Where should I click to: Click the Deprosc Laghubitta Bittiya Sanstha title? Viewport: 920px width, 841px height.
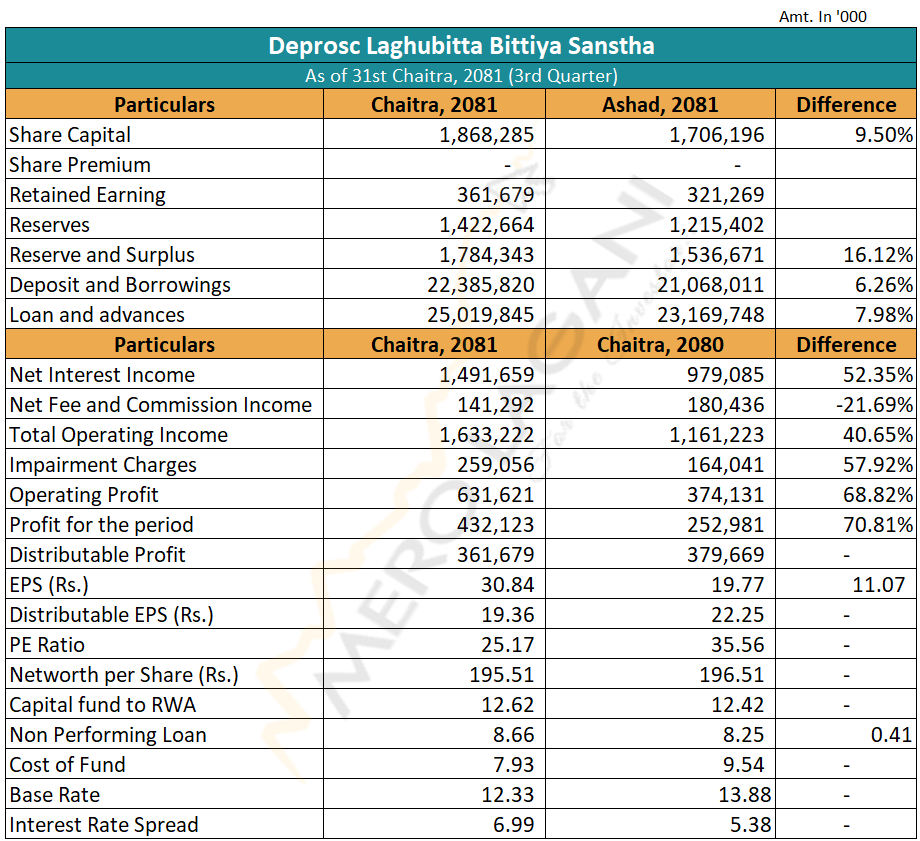[461, 46]
